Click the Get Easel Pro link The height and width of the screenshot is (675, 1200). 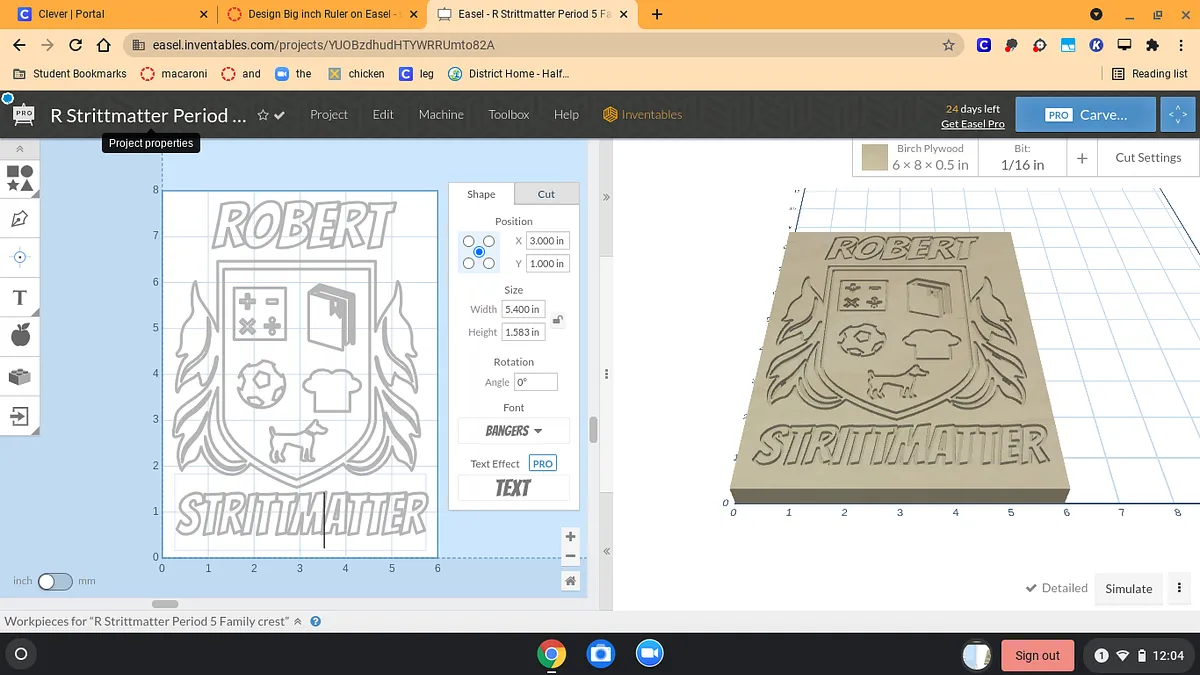[x=972, y=124]
